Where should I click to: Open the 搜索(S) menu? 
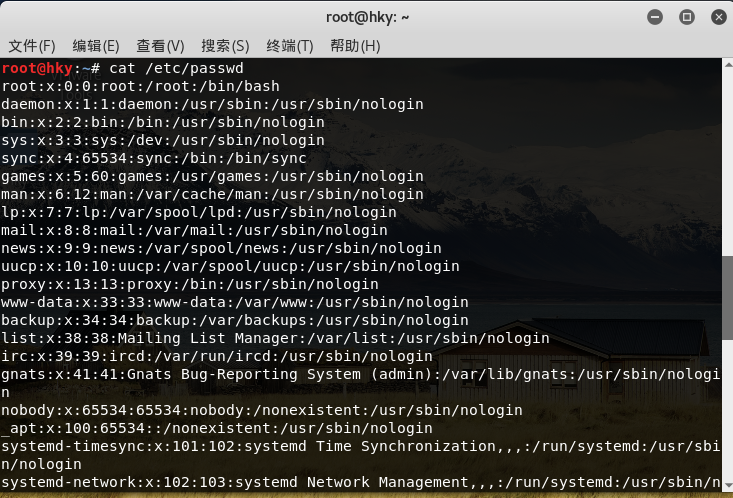[225, 46]
